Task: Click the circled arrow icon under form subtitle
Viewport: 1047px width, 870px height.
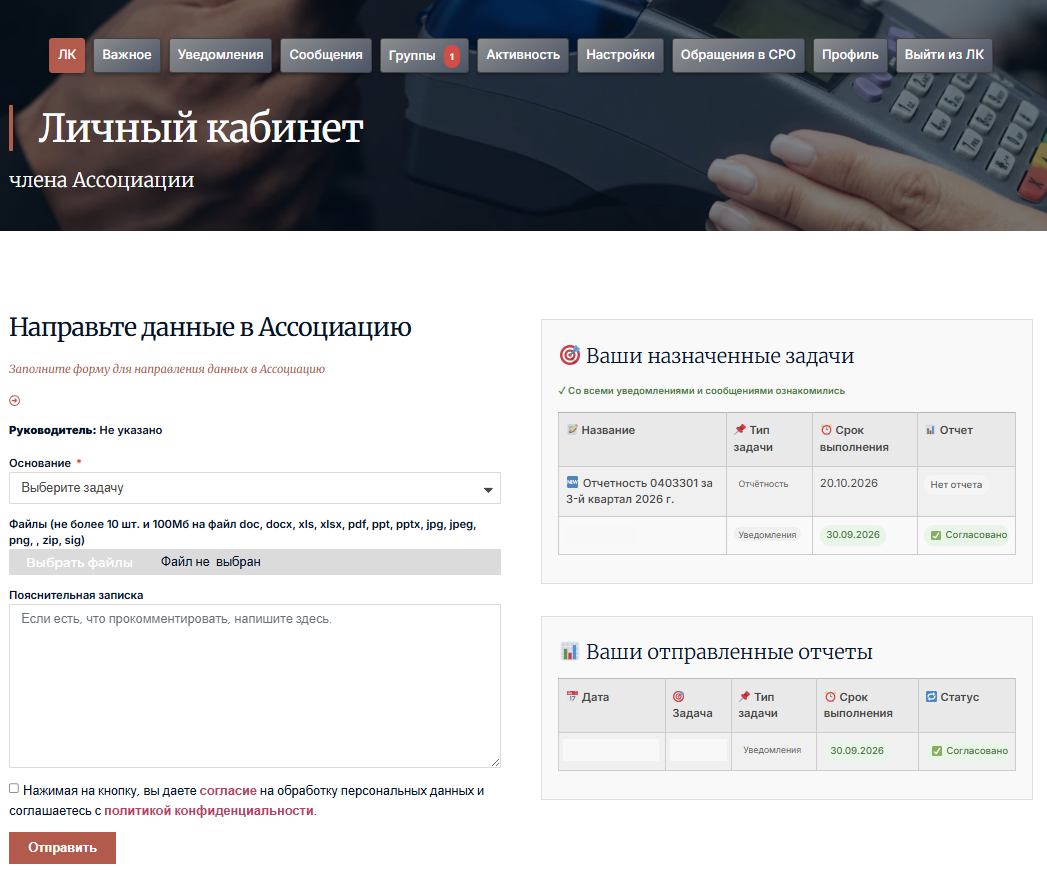Action: (x=15, y=401)
